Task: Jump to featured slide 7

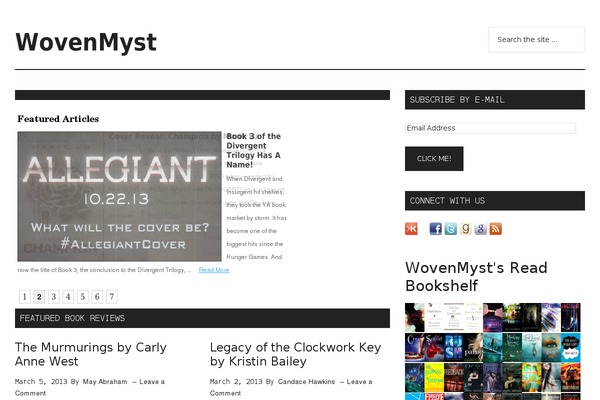Action: 112,297
